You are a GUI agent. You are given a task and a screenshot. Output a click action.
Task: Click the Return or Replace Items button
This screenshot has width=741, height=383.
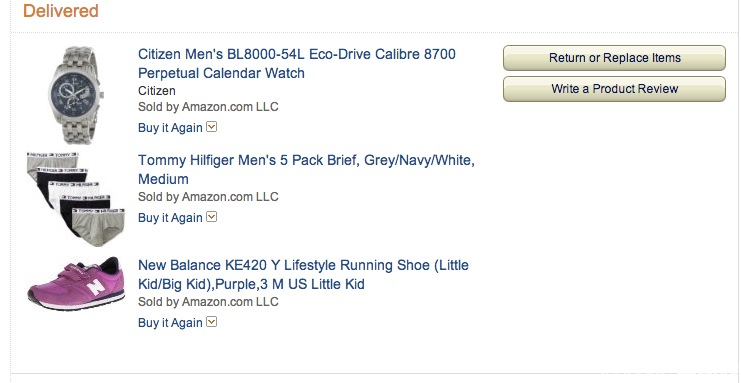[614, 58]
